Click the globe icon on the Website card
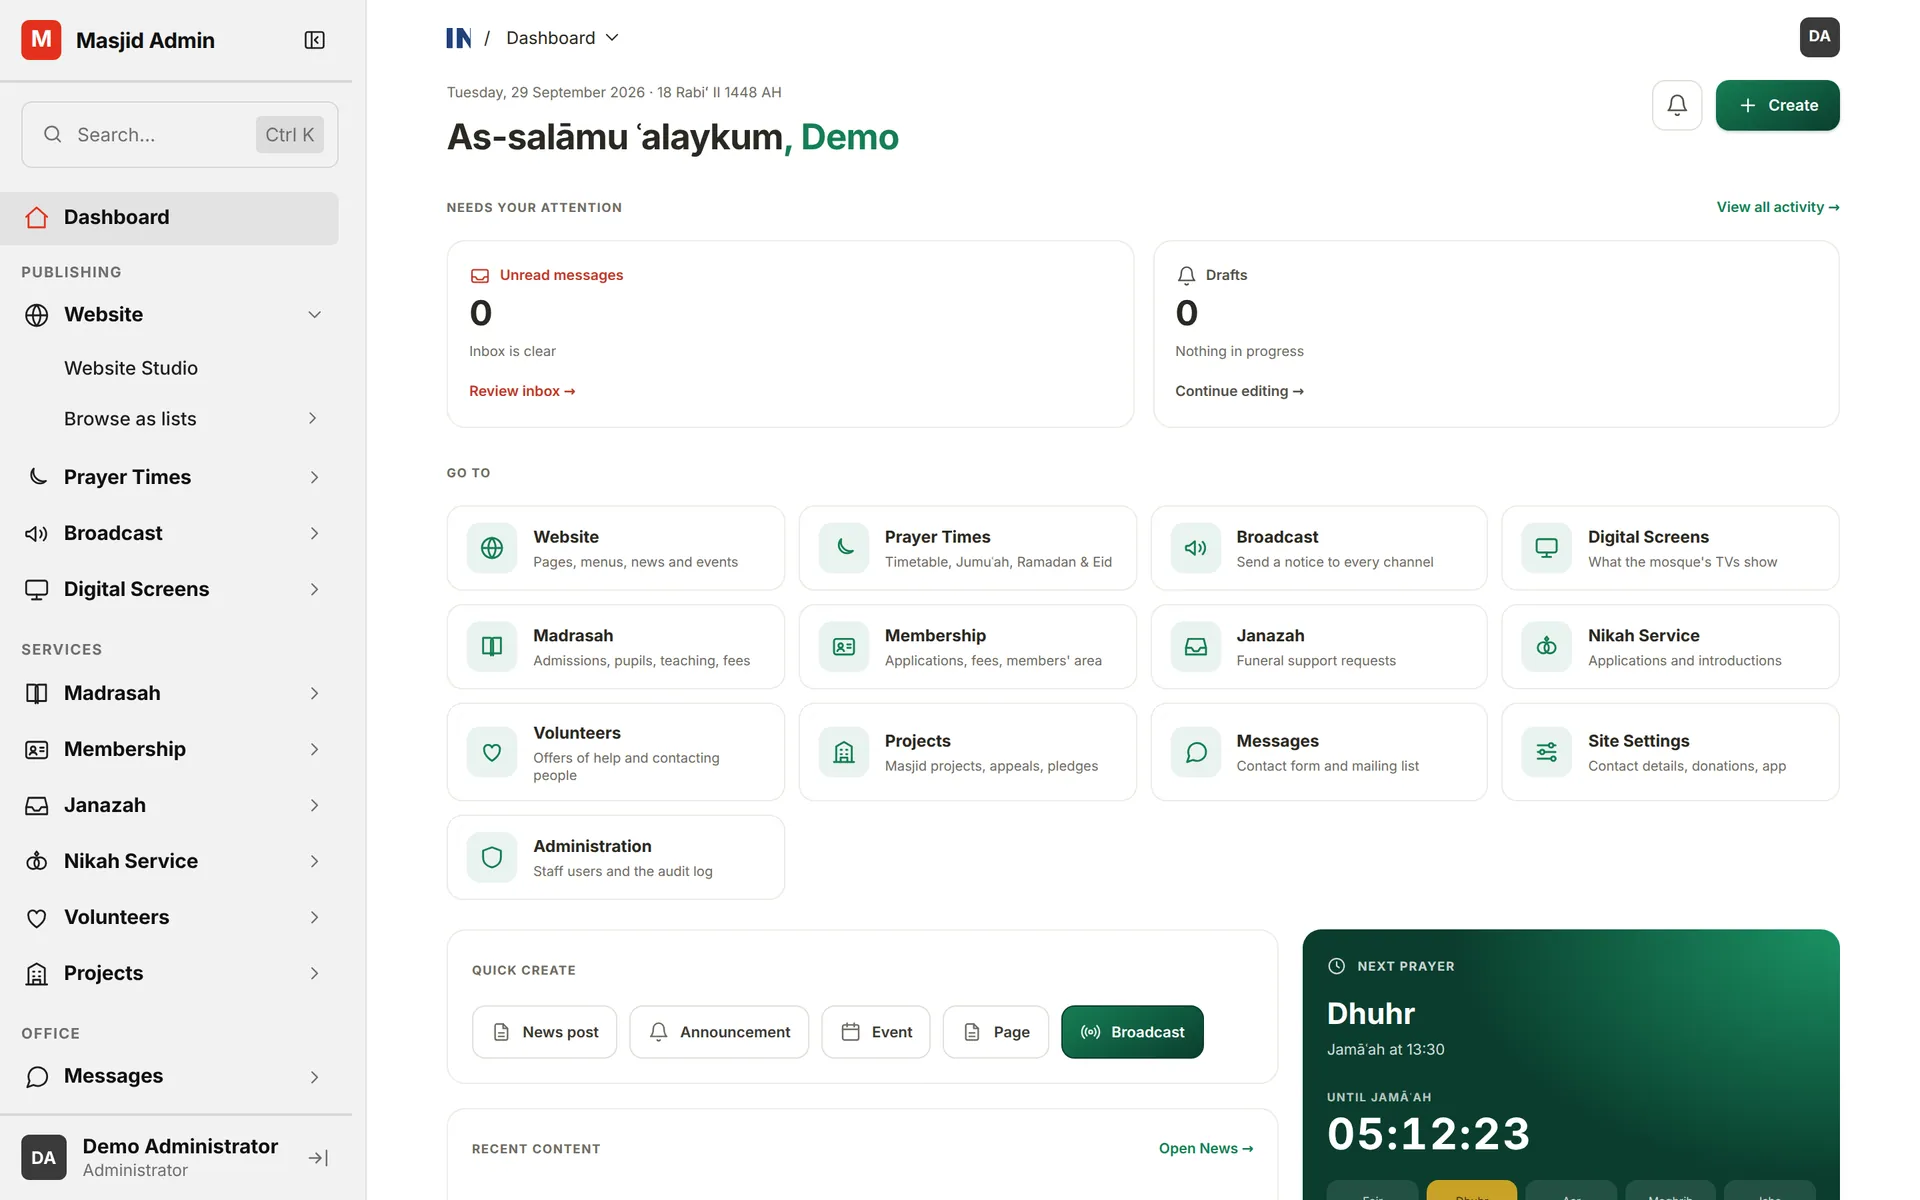The height and width of the screenshot is (1200, 1920). tap(492, 548)
